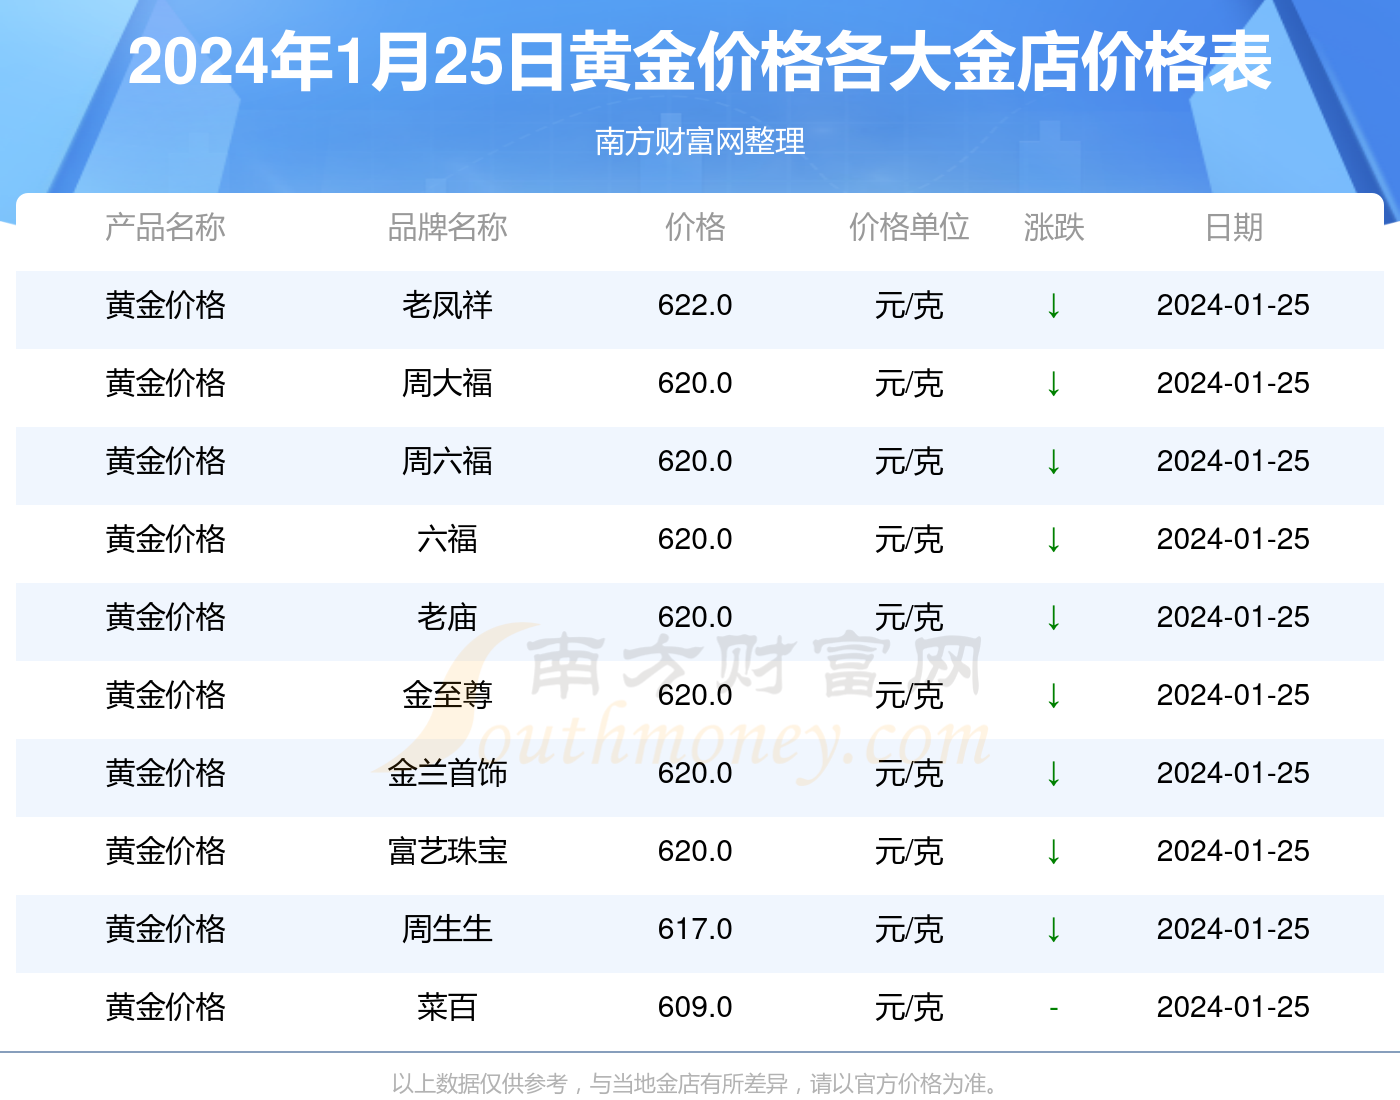Click the decline arrow next to 金至尊
The image size is (1400, 1100).
point(1054,697)
